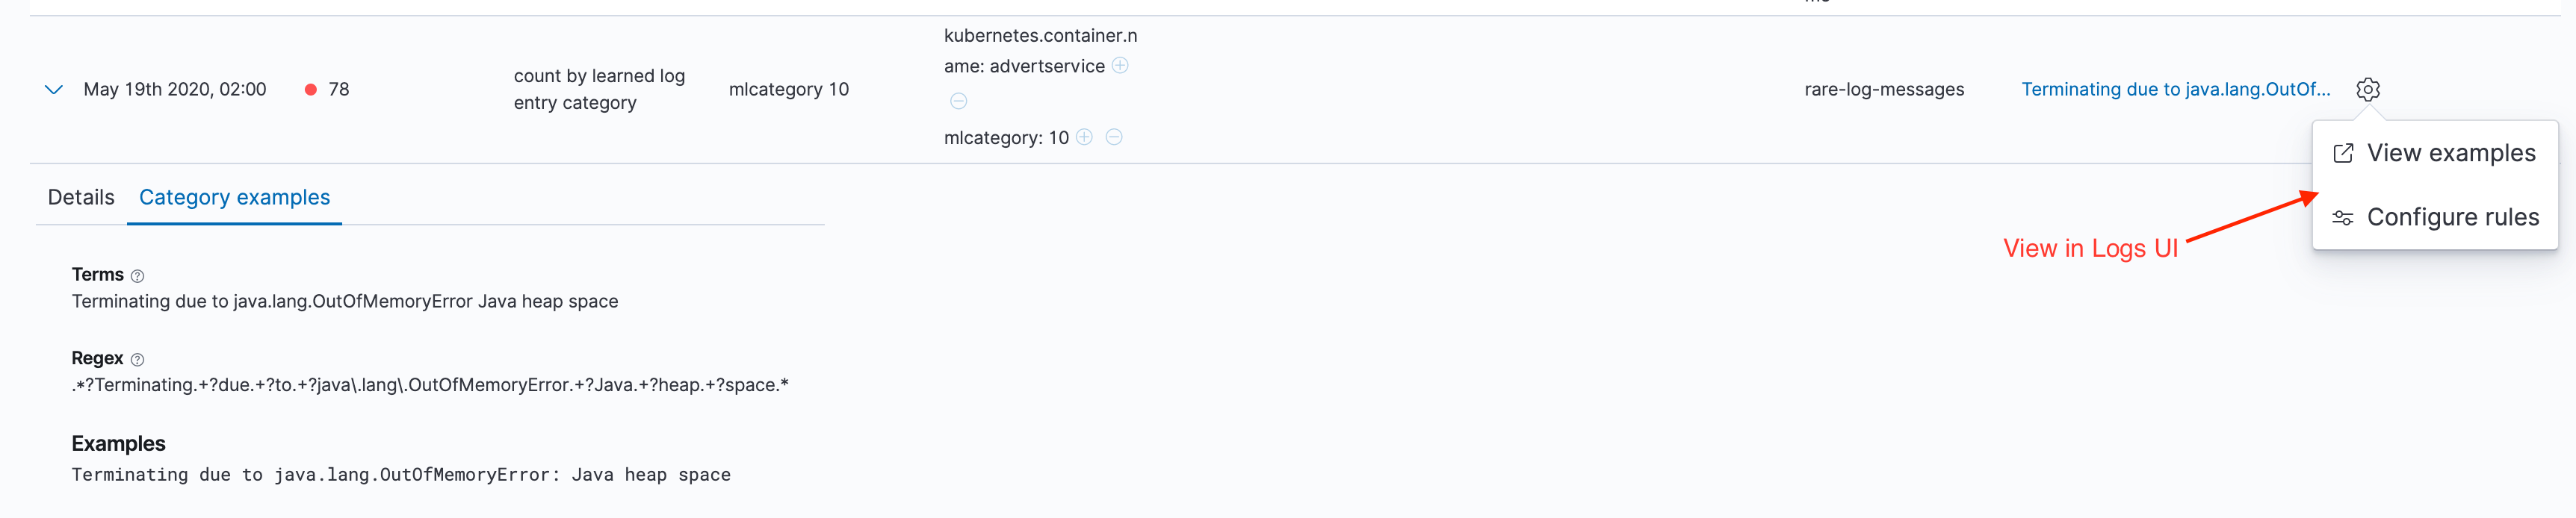The height and width of the screenshot is (518, 2576).
Task: Click the sliders icon beside Configure rules
Action: click(2343, 217)
